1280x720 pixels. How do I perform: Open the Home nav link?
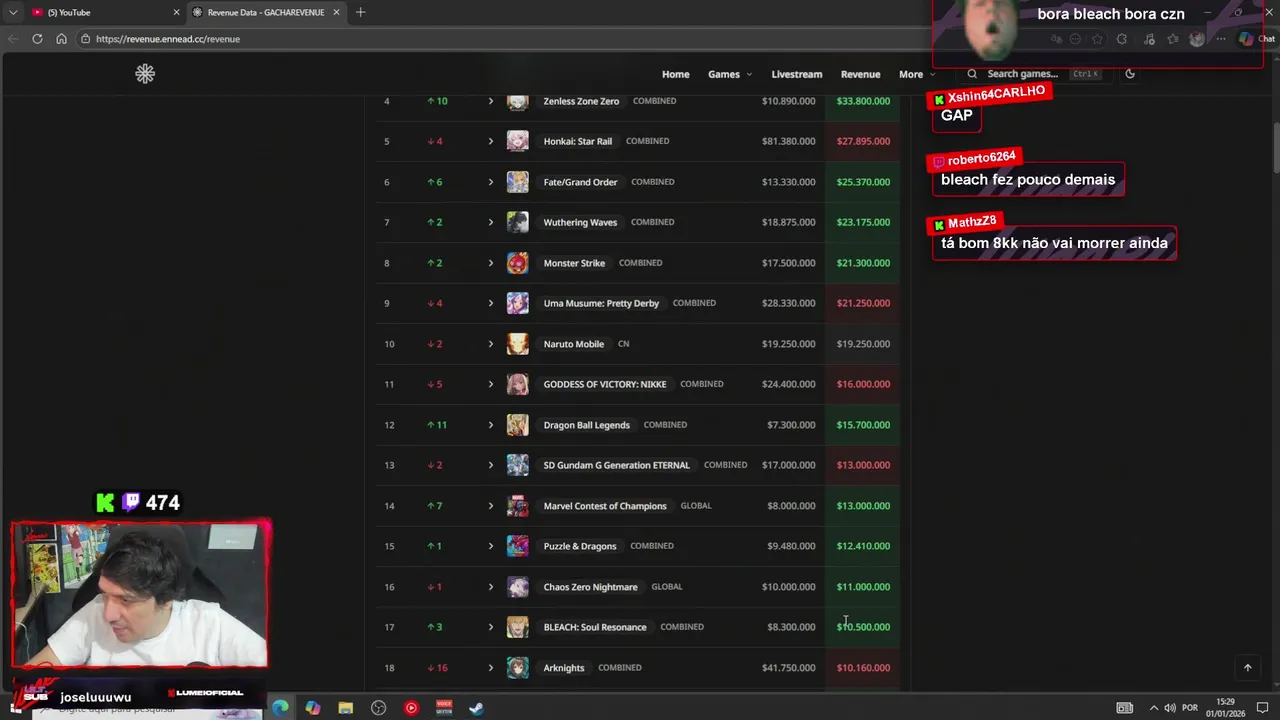click(676, 74)
